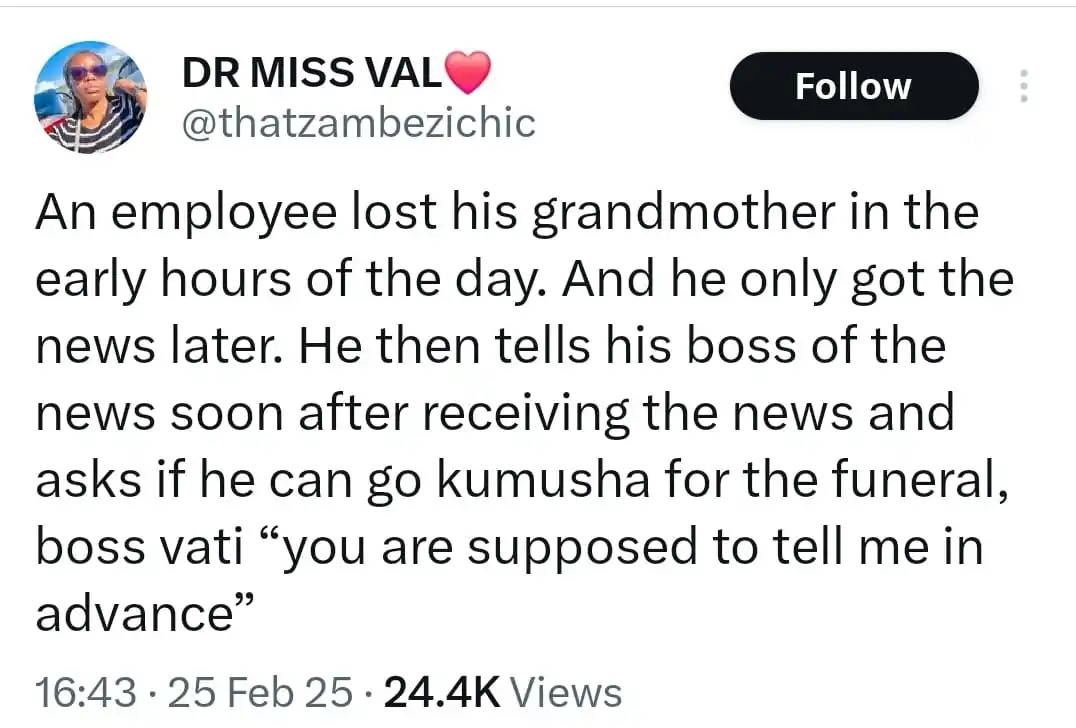Open the @thatzambezichic handle link
Viewport: 1076px width, 728px height.
click(x=359, y=122)
